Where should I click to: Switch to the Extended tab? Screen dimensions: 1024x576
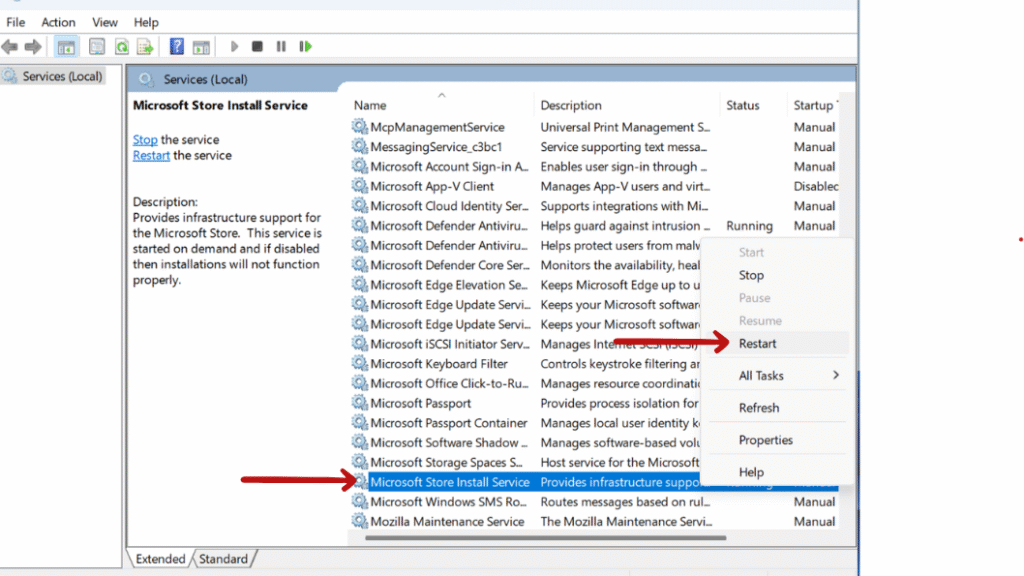click(161, 559)
